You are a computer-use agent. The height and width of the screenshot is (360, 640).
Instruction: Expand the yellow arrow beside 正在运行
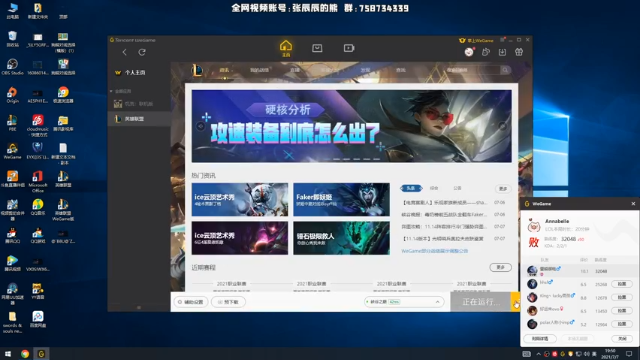[515, 302]
